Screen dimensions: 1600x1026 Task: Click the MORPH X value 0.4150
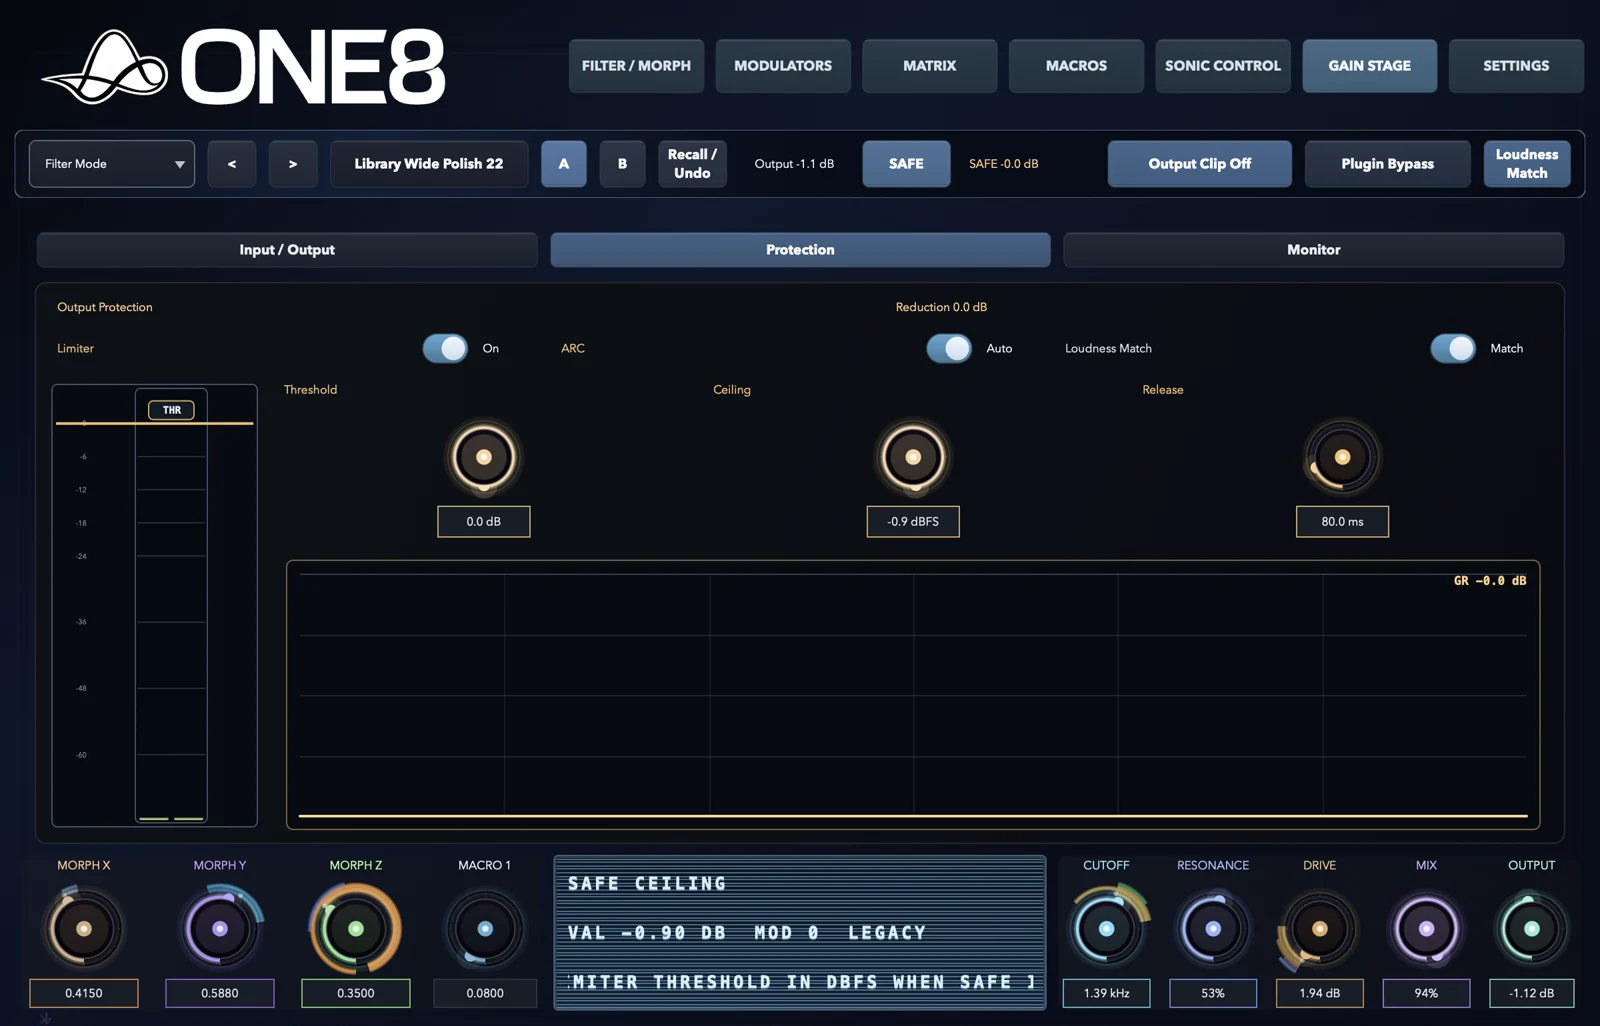[84, 993]
